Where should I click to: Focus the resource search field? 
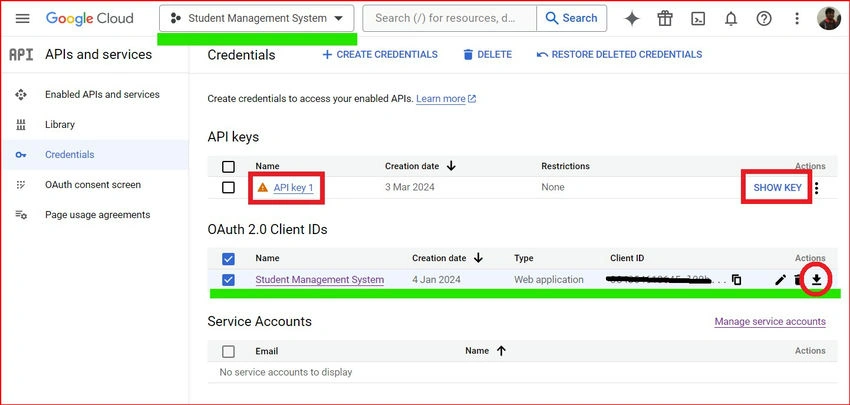pyautogui.click(x=449, y=18)
